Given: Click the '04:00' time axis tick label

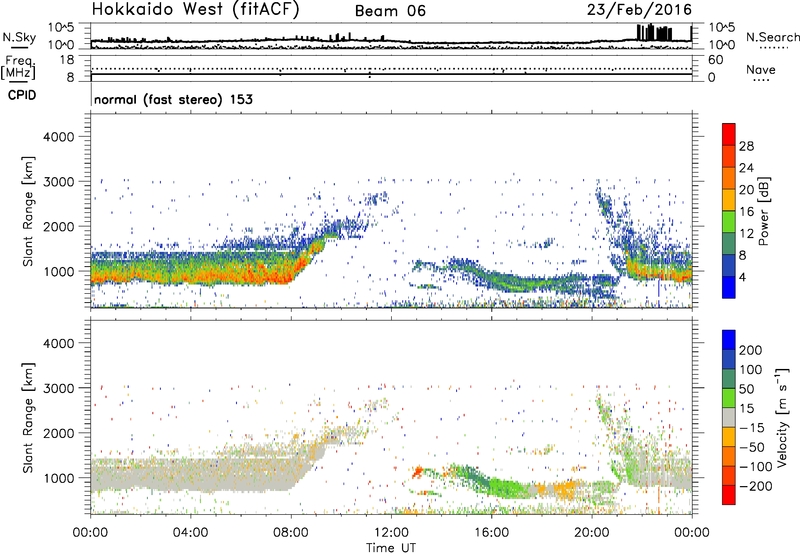Looking at the screenshot, I should 191,533.
